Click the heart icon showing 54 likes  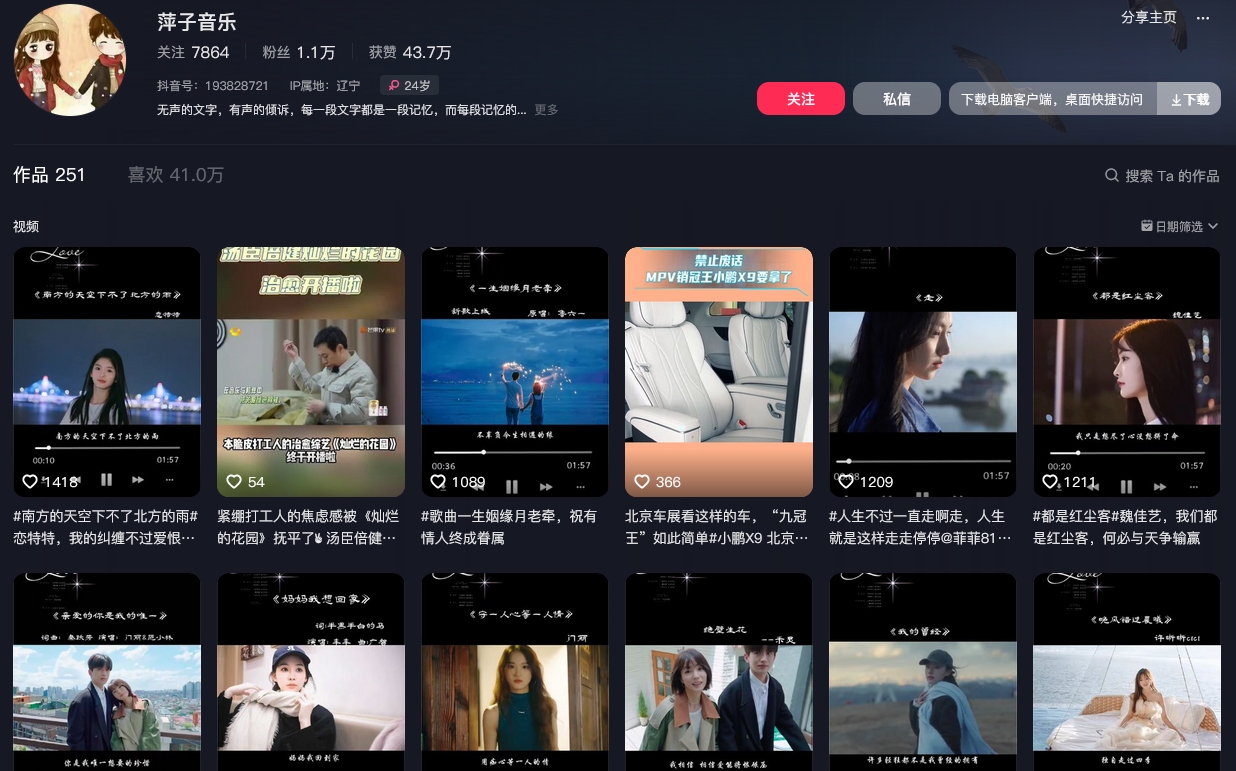pos(234,481)
